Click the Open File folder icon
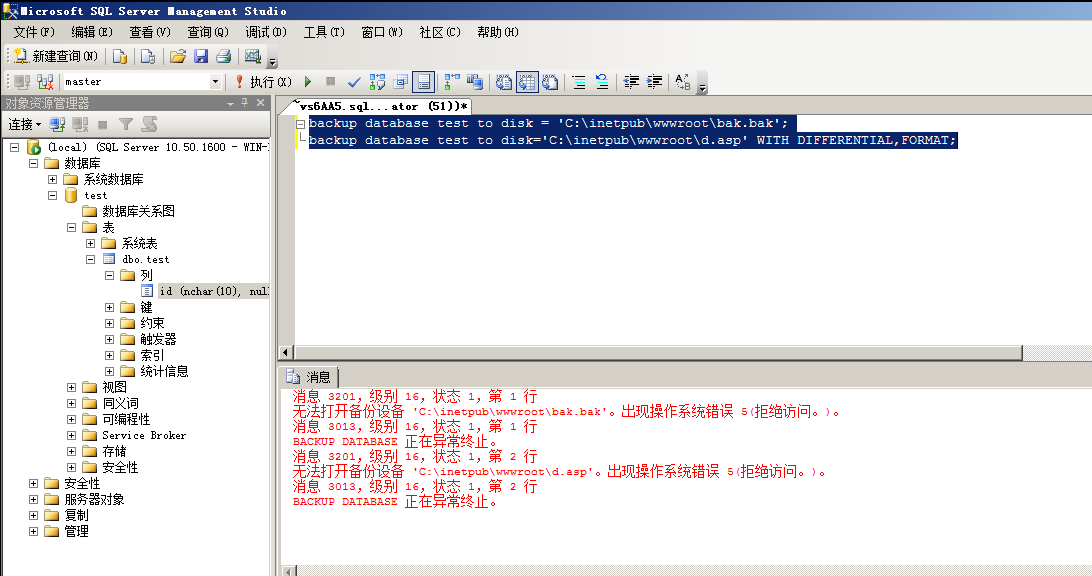Image resolution: width=1092 pixels, height=576 pixels. coord(178,56)
